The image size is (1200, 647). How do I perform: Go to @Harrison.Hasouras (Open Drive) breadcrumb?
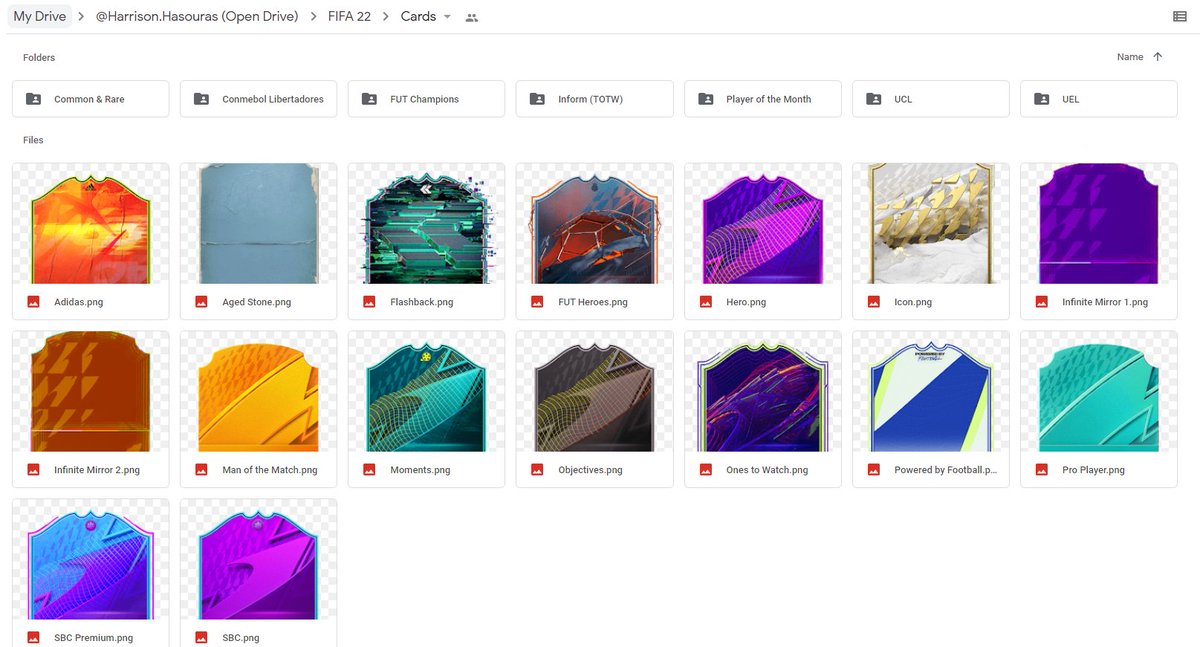click(197, 16)
